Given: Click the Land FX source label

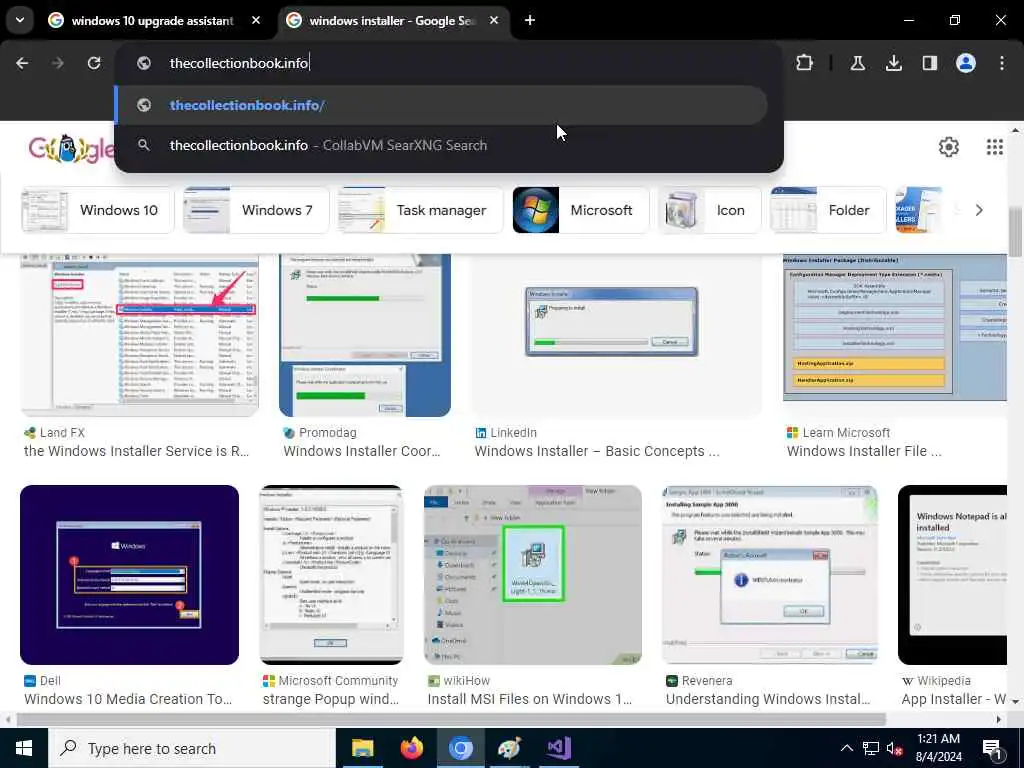Looking at the screenshot, I should point(62,432).
